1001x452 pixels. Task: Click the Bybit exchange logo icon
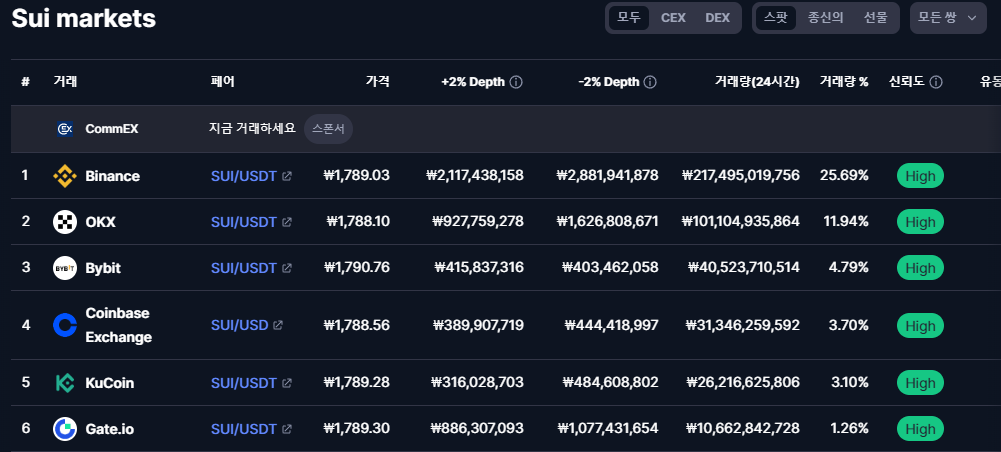click(65, 268)
